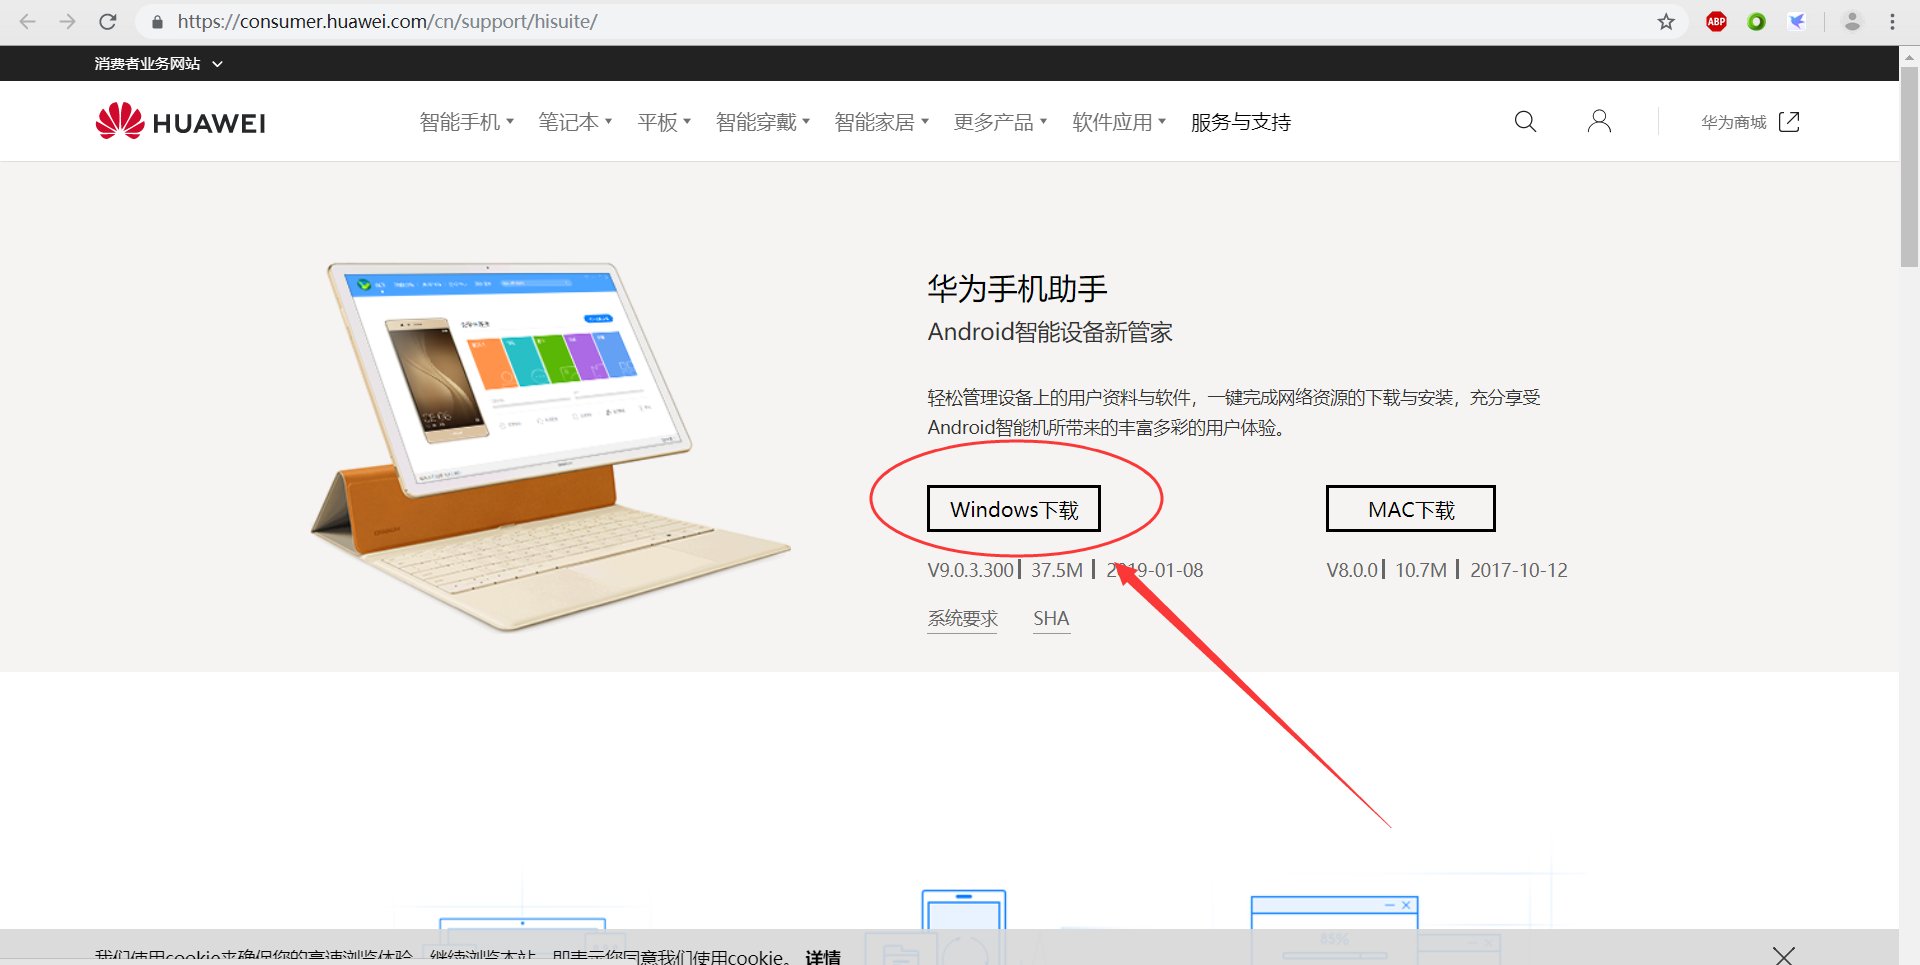1920x965 pixels.
Task: Open the SHA link
Action: click(1051, 618)
